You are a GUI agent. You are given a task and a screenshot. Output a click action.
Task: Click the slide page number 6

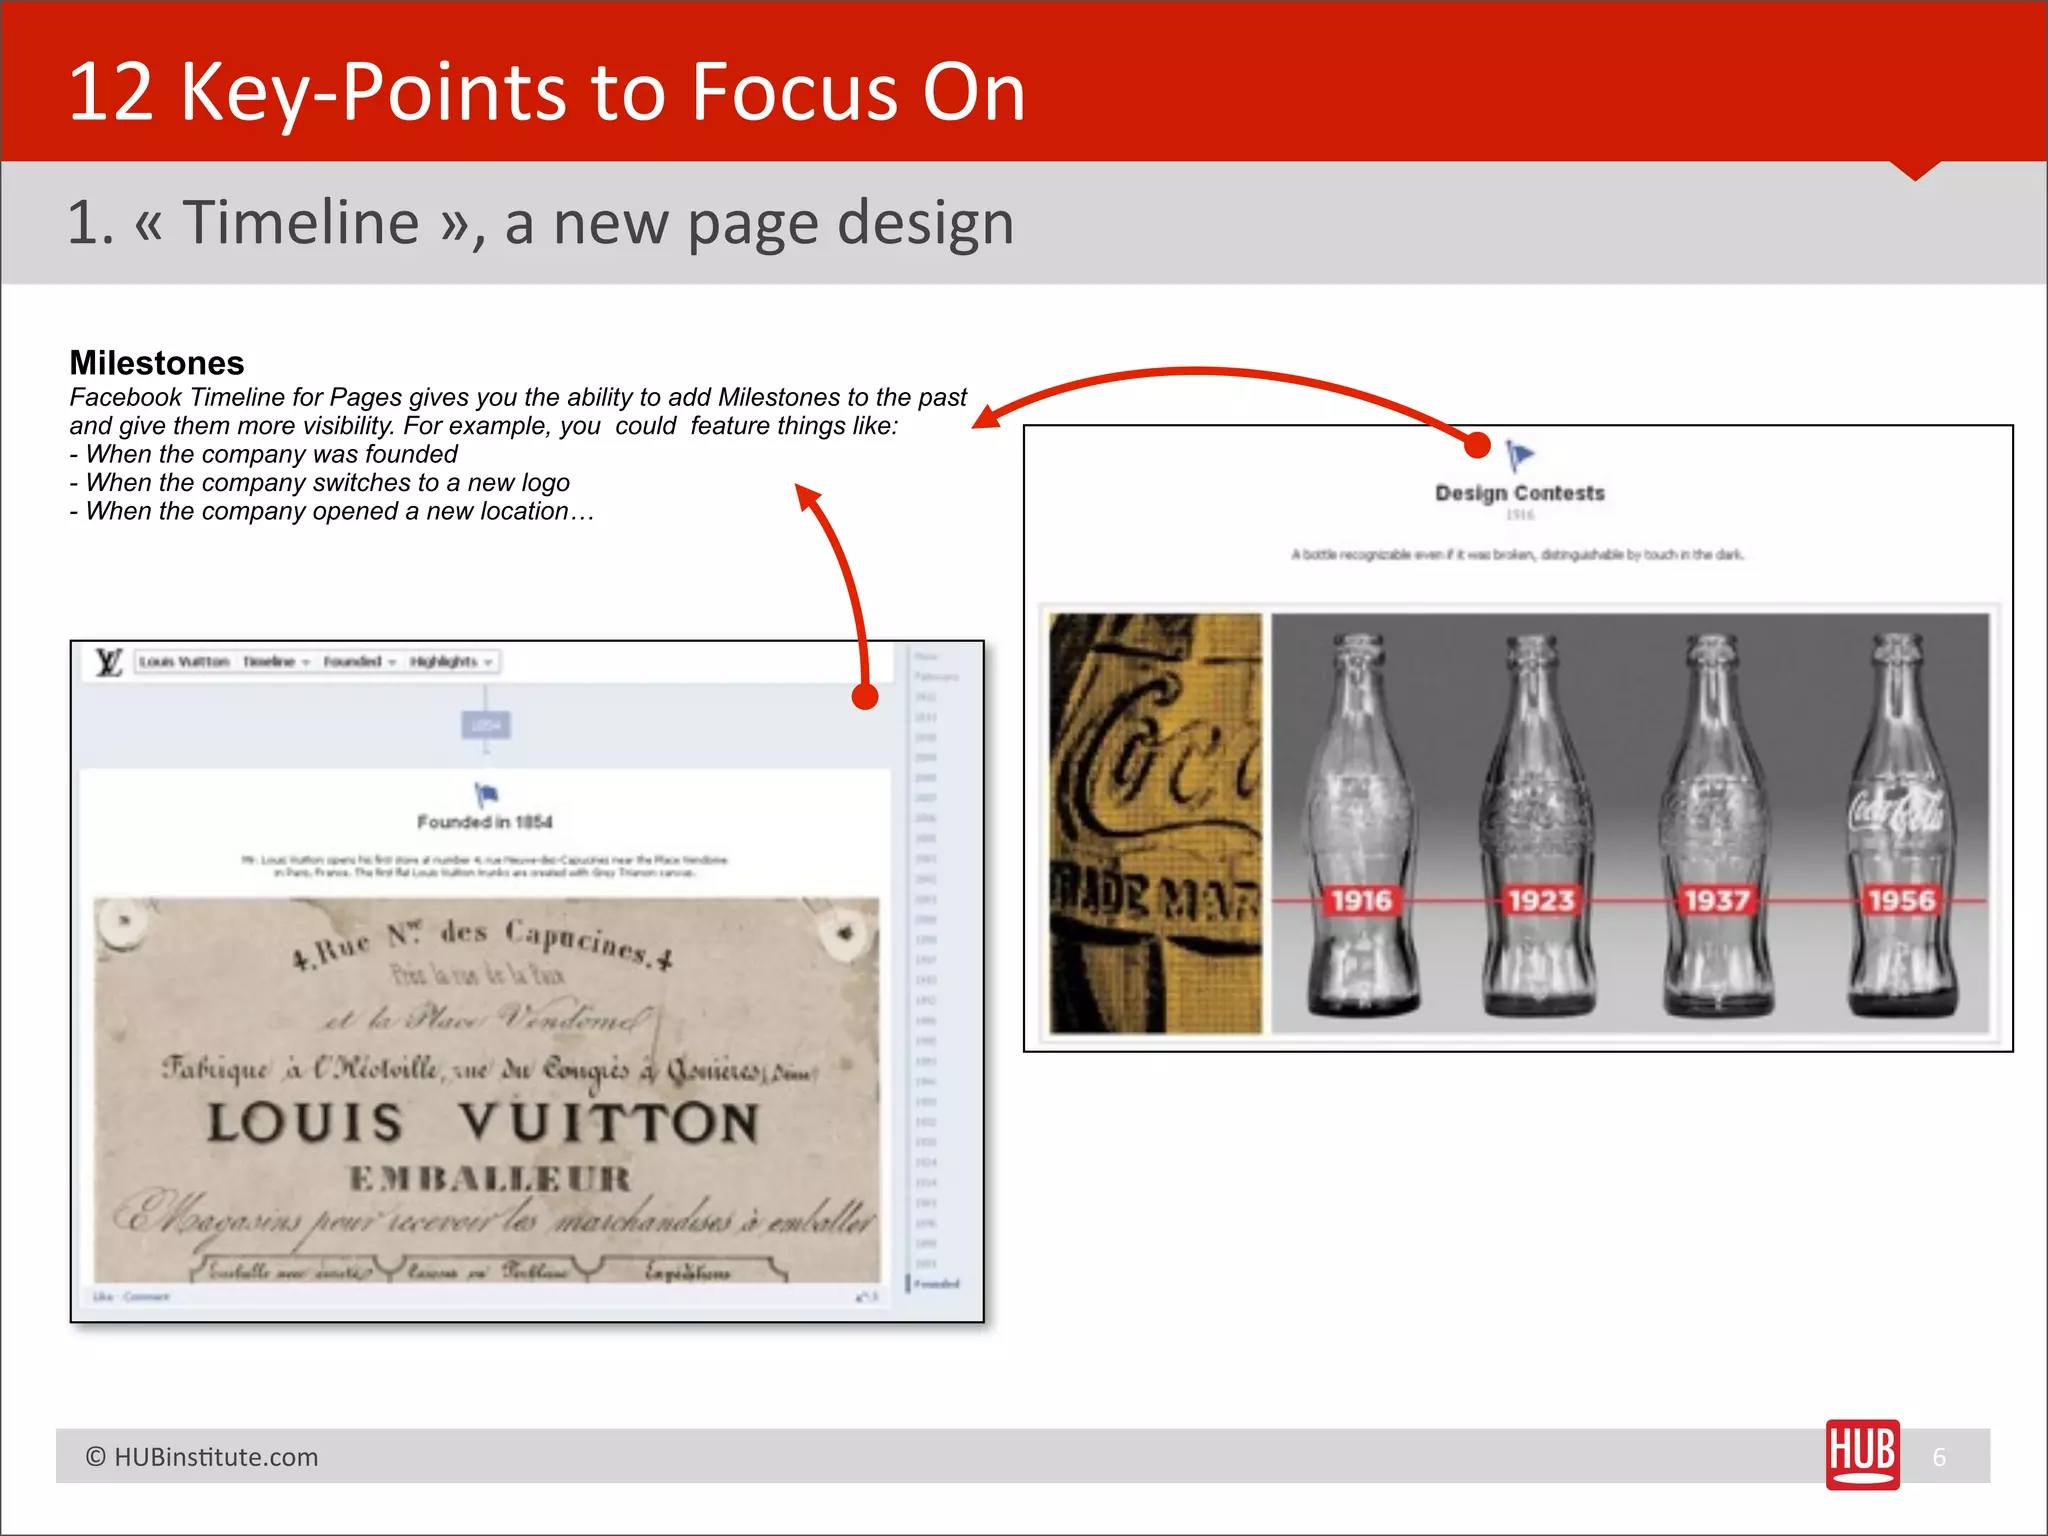click(1939, 1457)
